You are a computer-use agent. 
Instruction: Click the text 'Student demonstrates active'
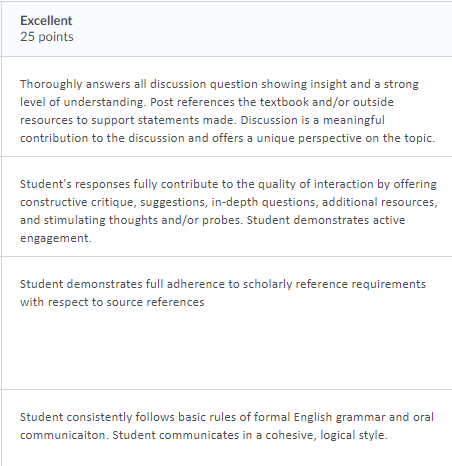click(x=326, y=220)
